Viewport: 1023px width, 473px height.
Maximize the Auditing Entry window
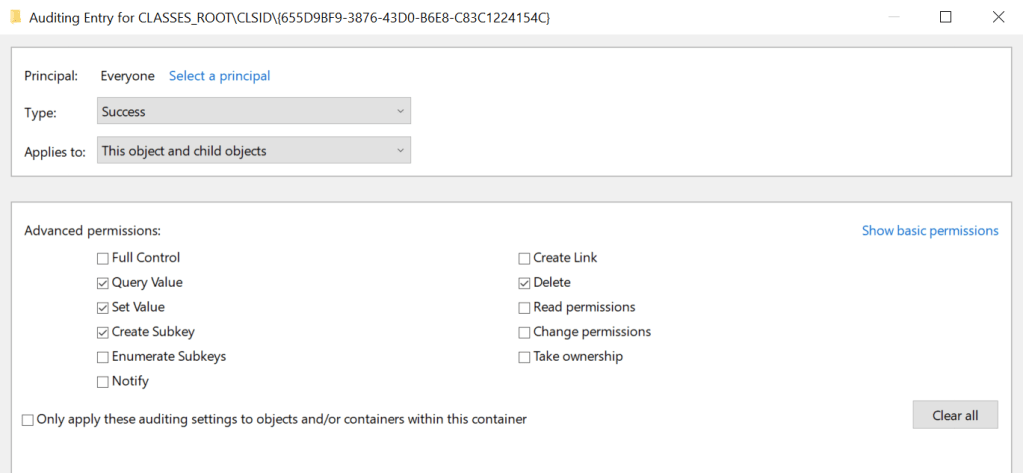pyautogui.click(x=946, y=17)
